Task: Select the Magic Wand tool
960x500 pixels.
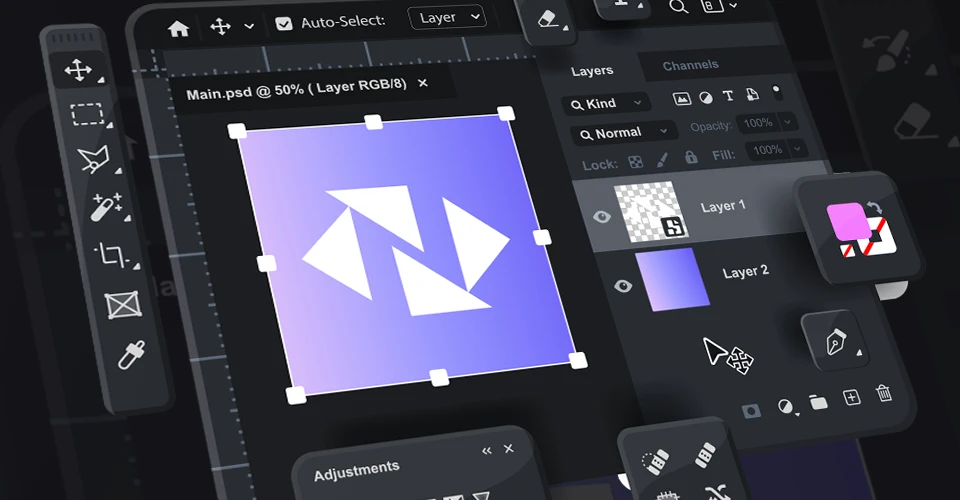Action: click(x=105, y=207)
